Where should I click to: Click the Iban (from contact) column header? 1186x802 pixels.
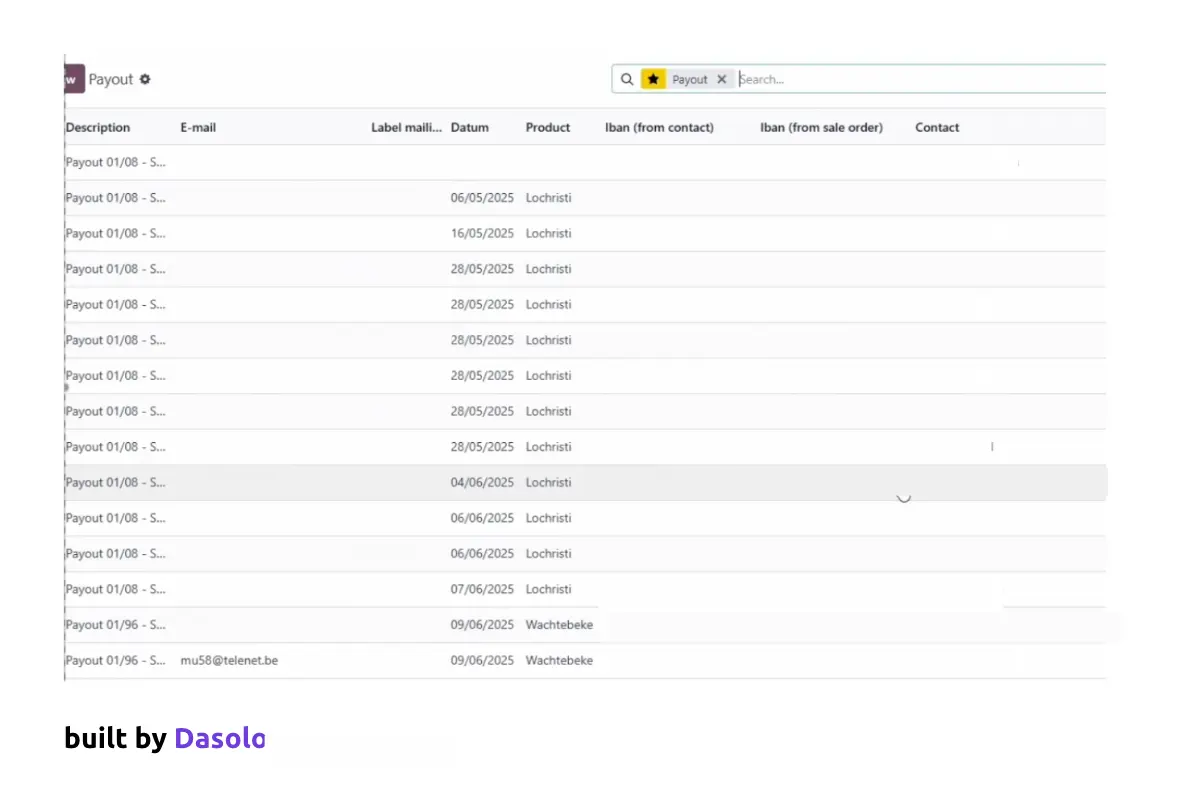659,127
